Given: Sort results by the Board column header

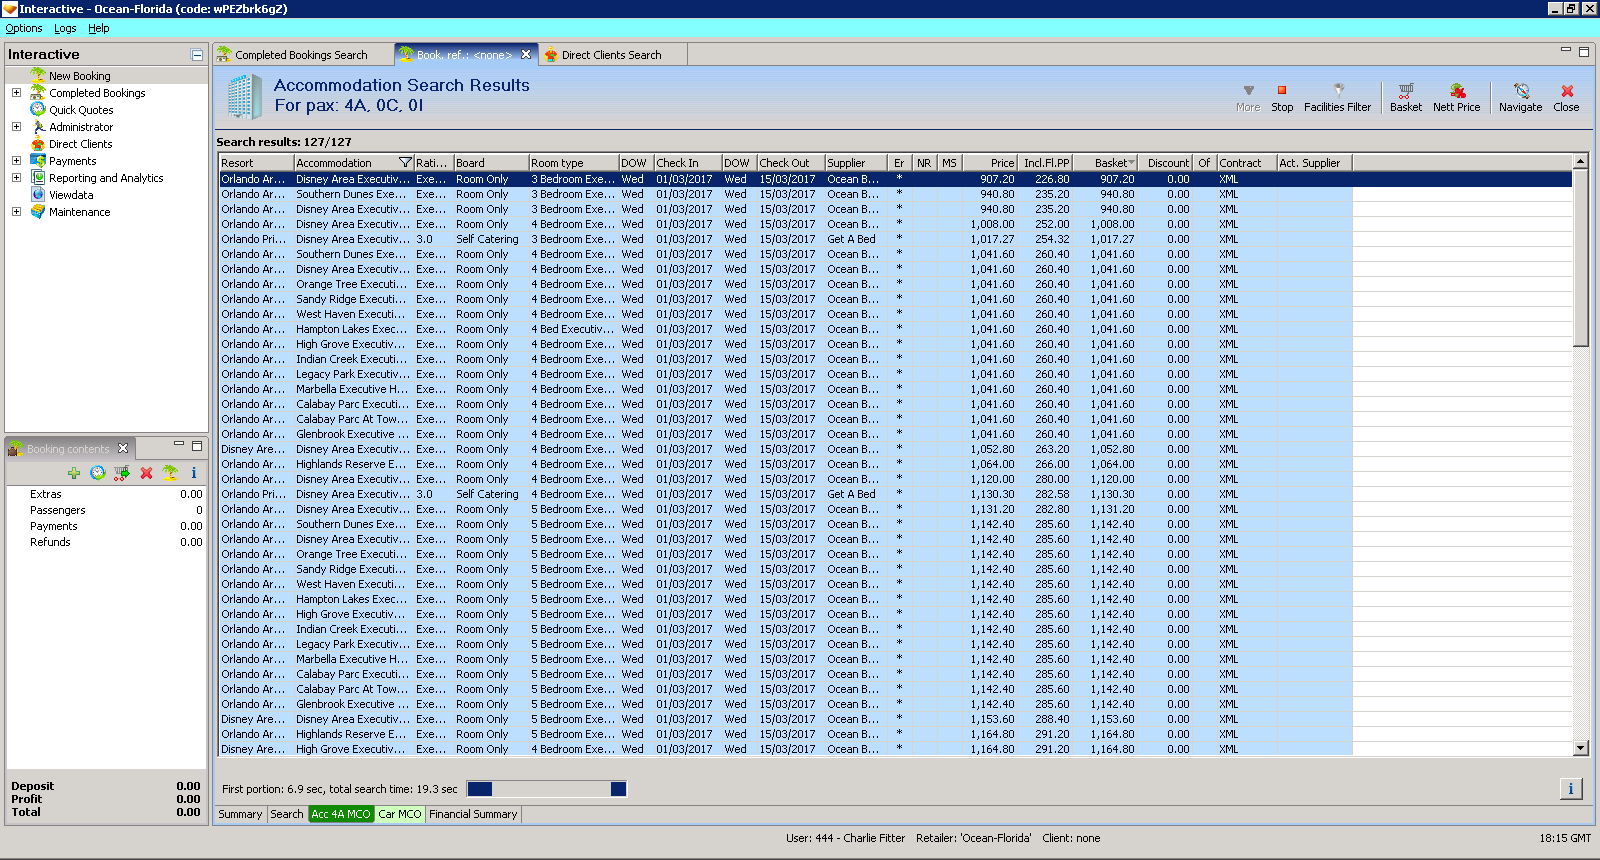Looking at the screenshot, I should click(491, 163).
